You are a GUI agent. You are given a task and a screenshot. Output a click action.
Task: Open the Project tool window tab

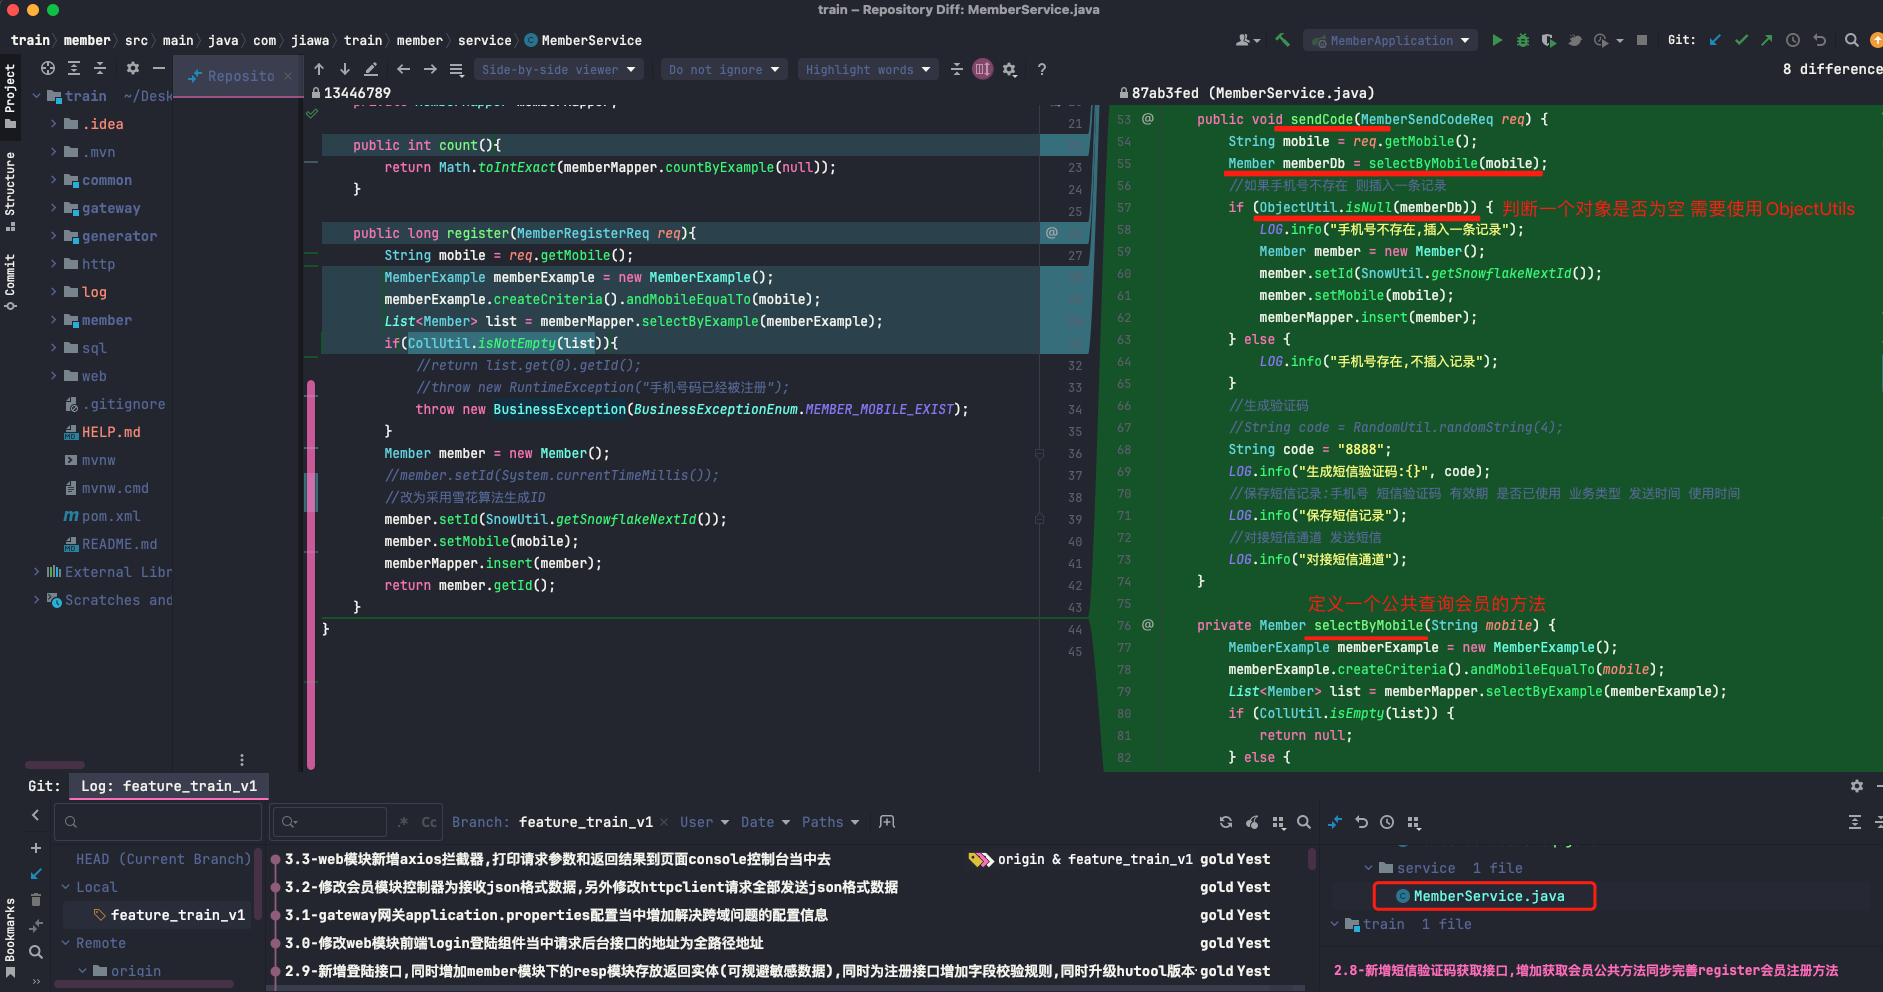[10, 96]
